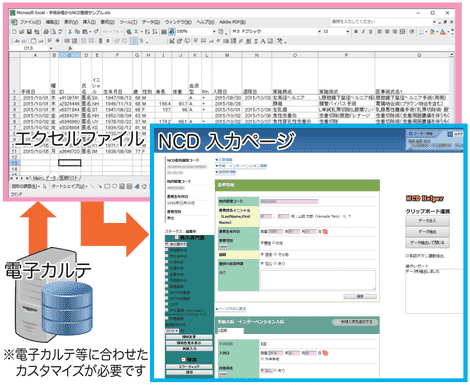Click the データ抽出 button in NCD Helper
The width and height of the screenshot is (470, 385).
point(427,232)
